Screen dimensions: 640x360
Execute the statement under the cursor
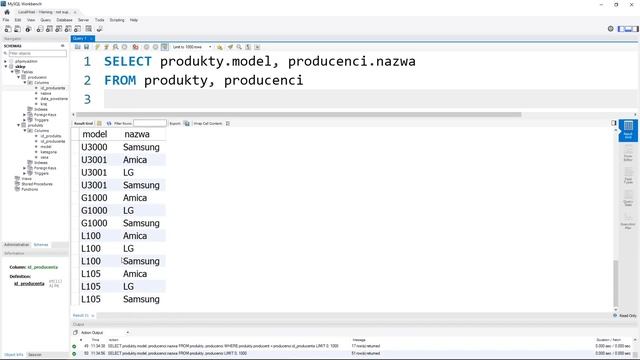pyautogui.click(x=106, y=47)
